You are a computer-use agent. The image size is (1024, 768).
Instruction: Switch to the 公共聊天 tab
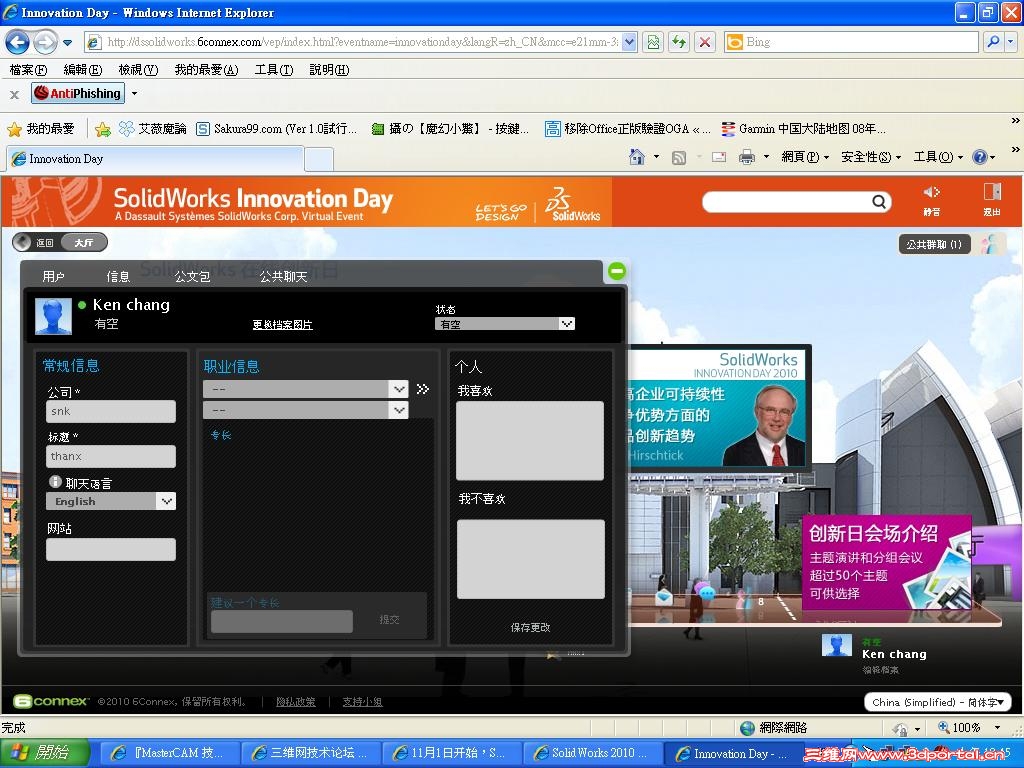(283, 276)
